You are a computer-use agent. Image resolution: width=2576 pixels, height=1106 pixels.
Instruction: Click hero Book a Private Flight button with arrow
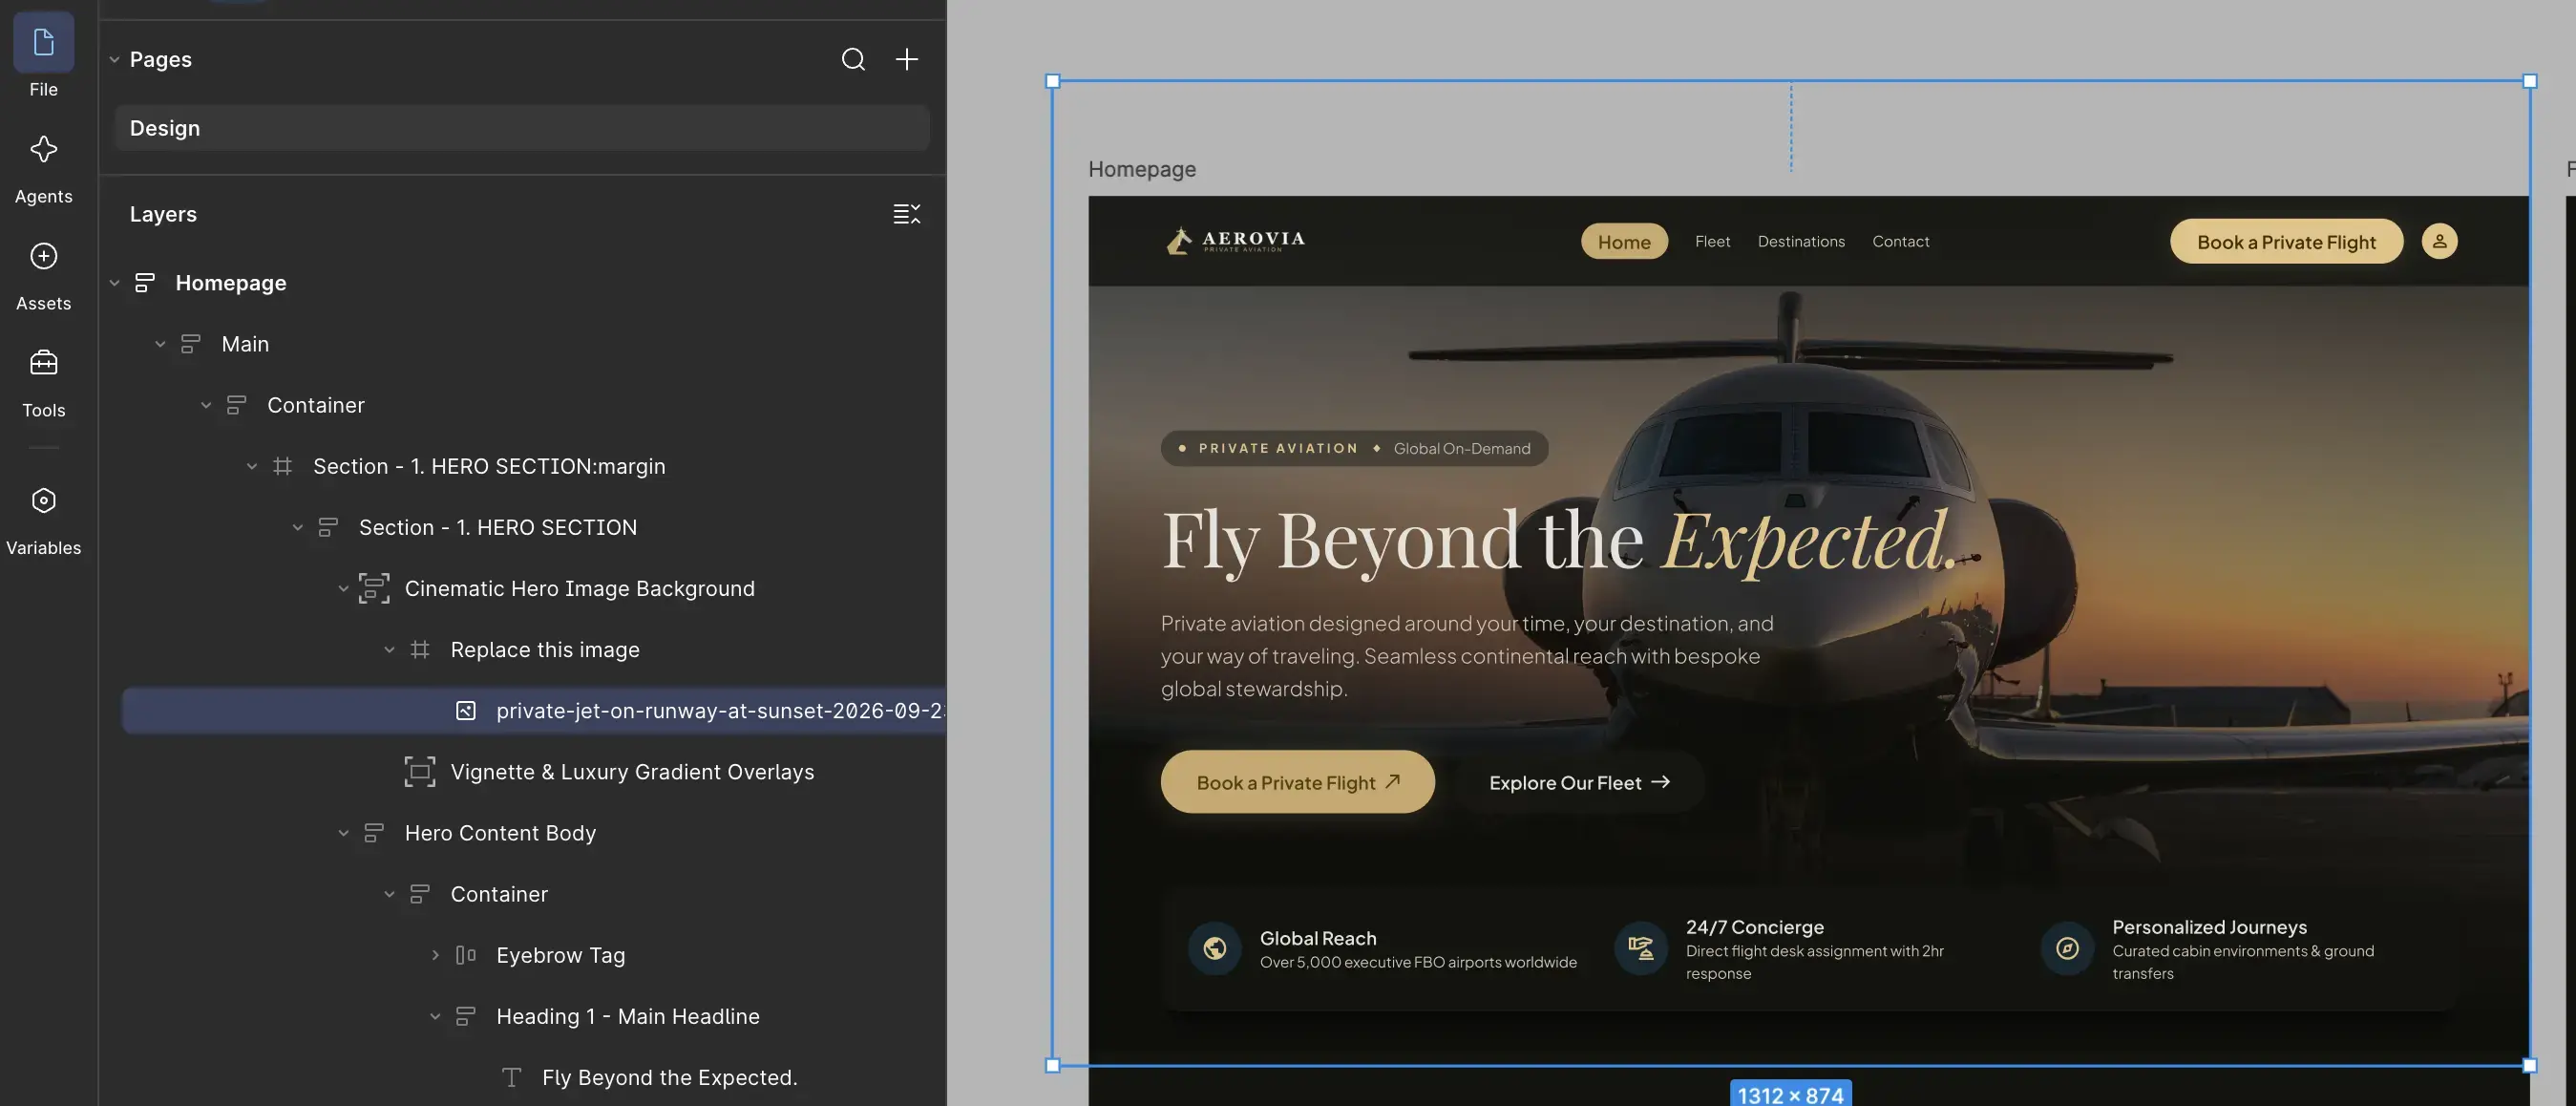[1297, 782]
